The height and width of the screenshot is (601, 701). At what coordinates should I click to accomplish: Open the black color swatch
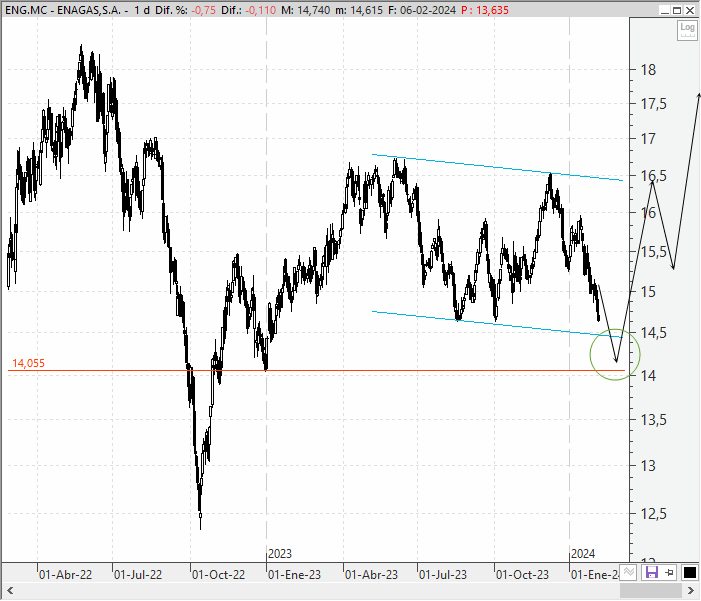(690, 572)
